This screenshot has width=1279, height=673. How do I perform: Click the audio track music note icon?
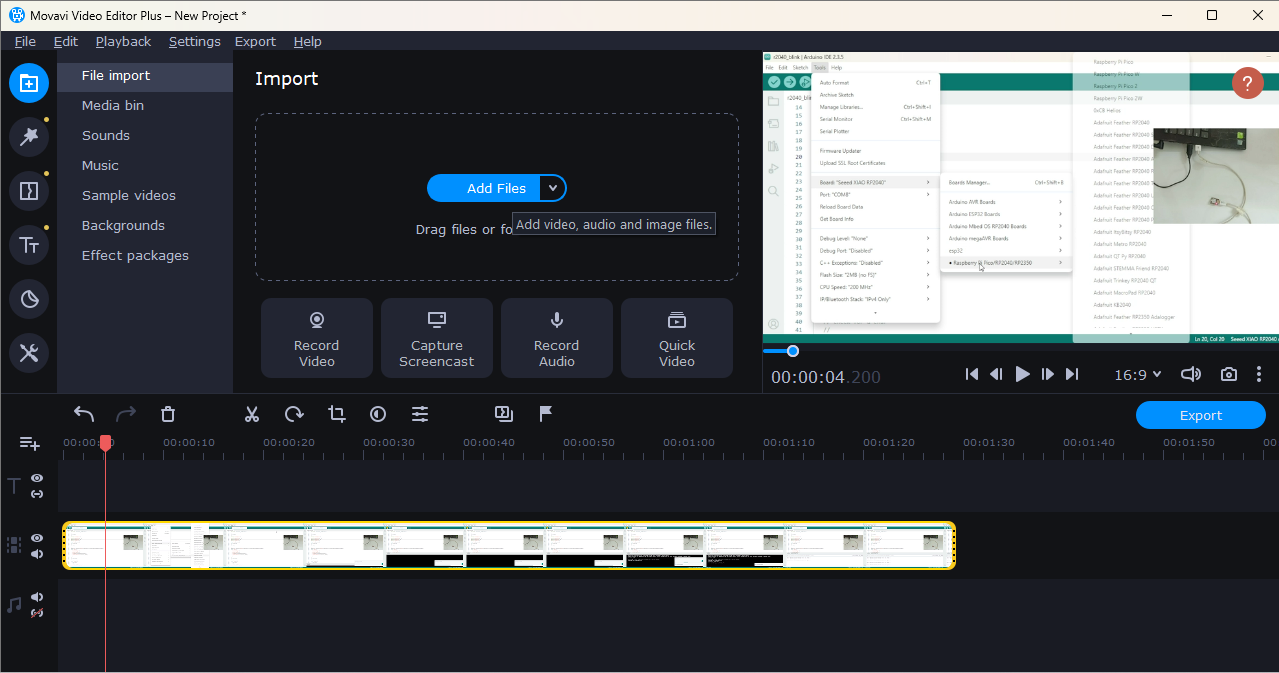point(14,605)
